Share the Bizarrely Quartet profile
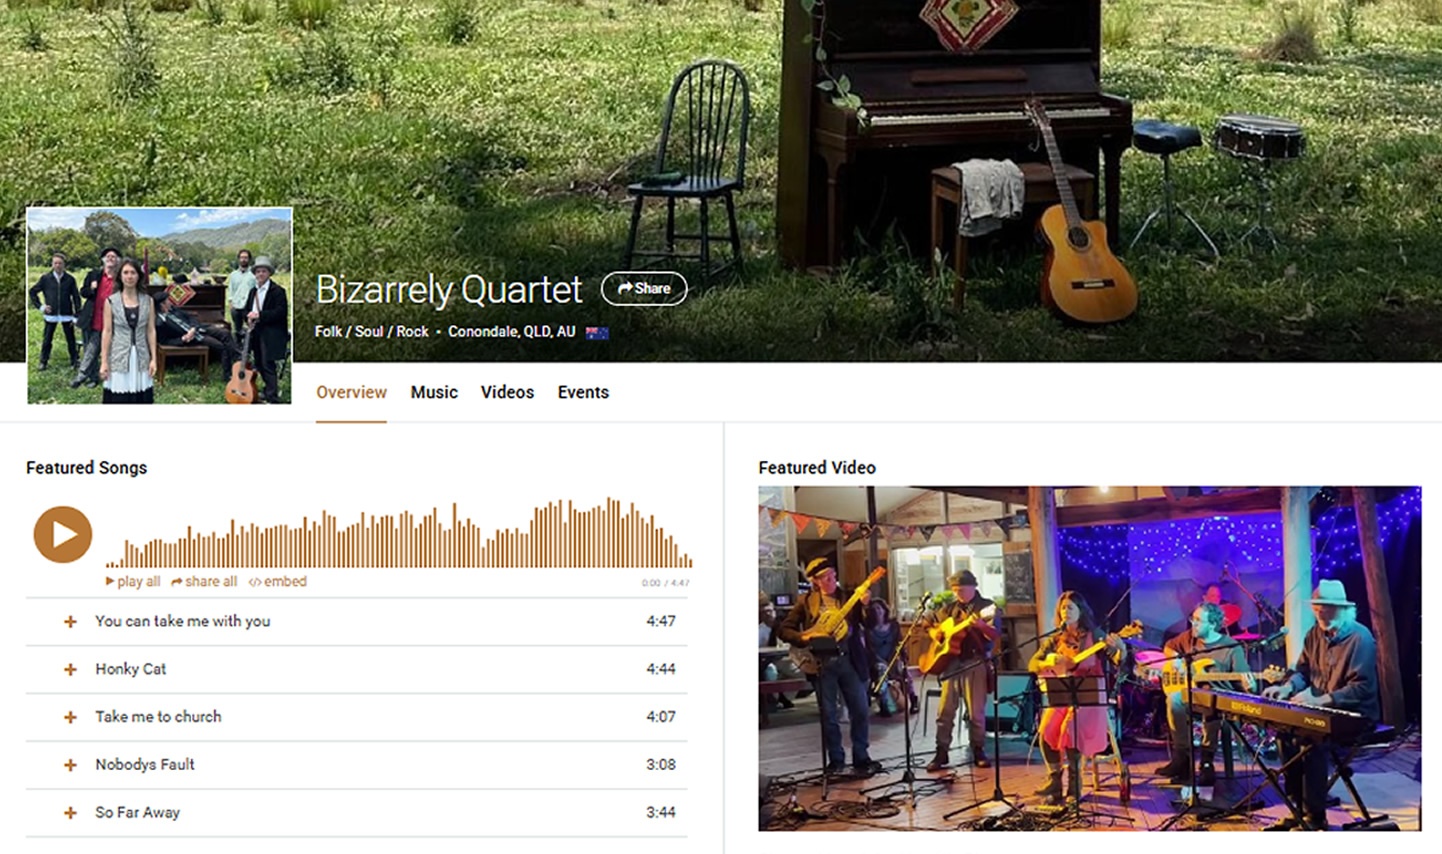This screenshot has height=854, width=1442. [x=644, y=288]
